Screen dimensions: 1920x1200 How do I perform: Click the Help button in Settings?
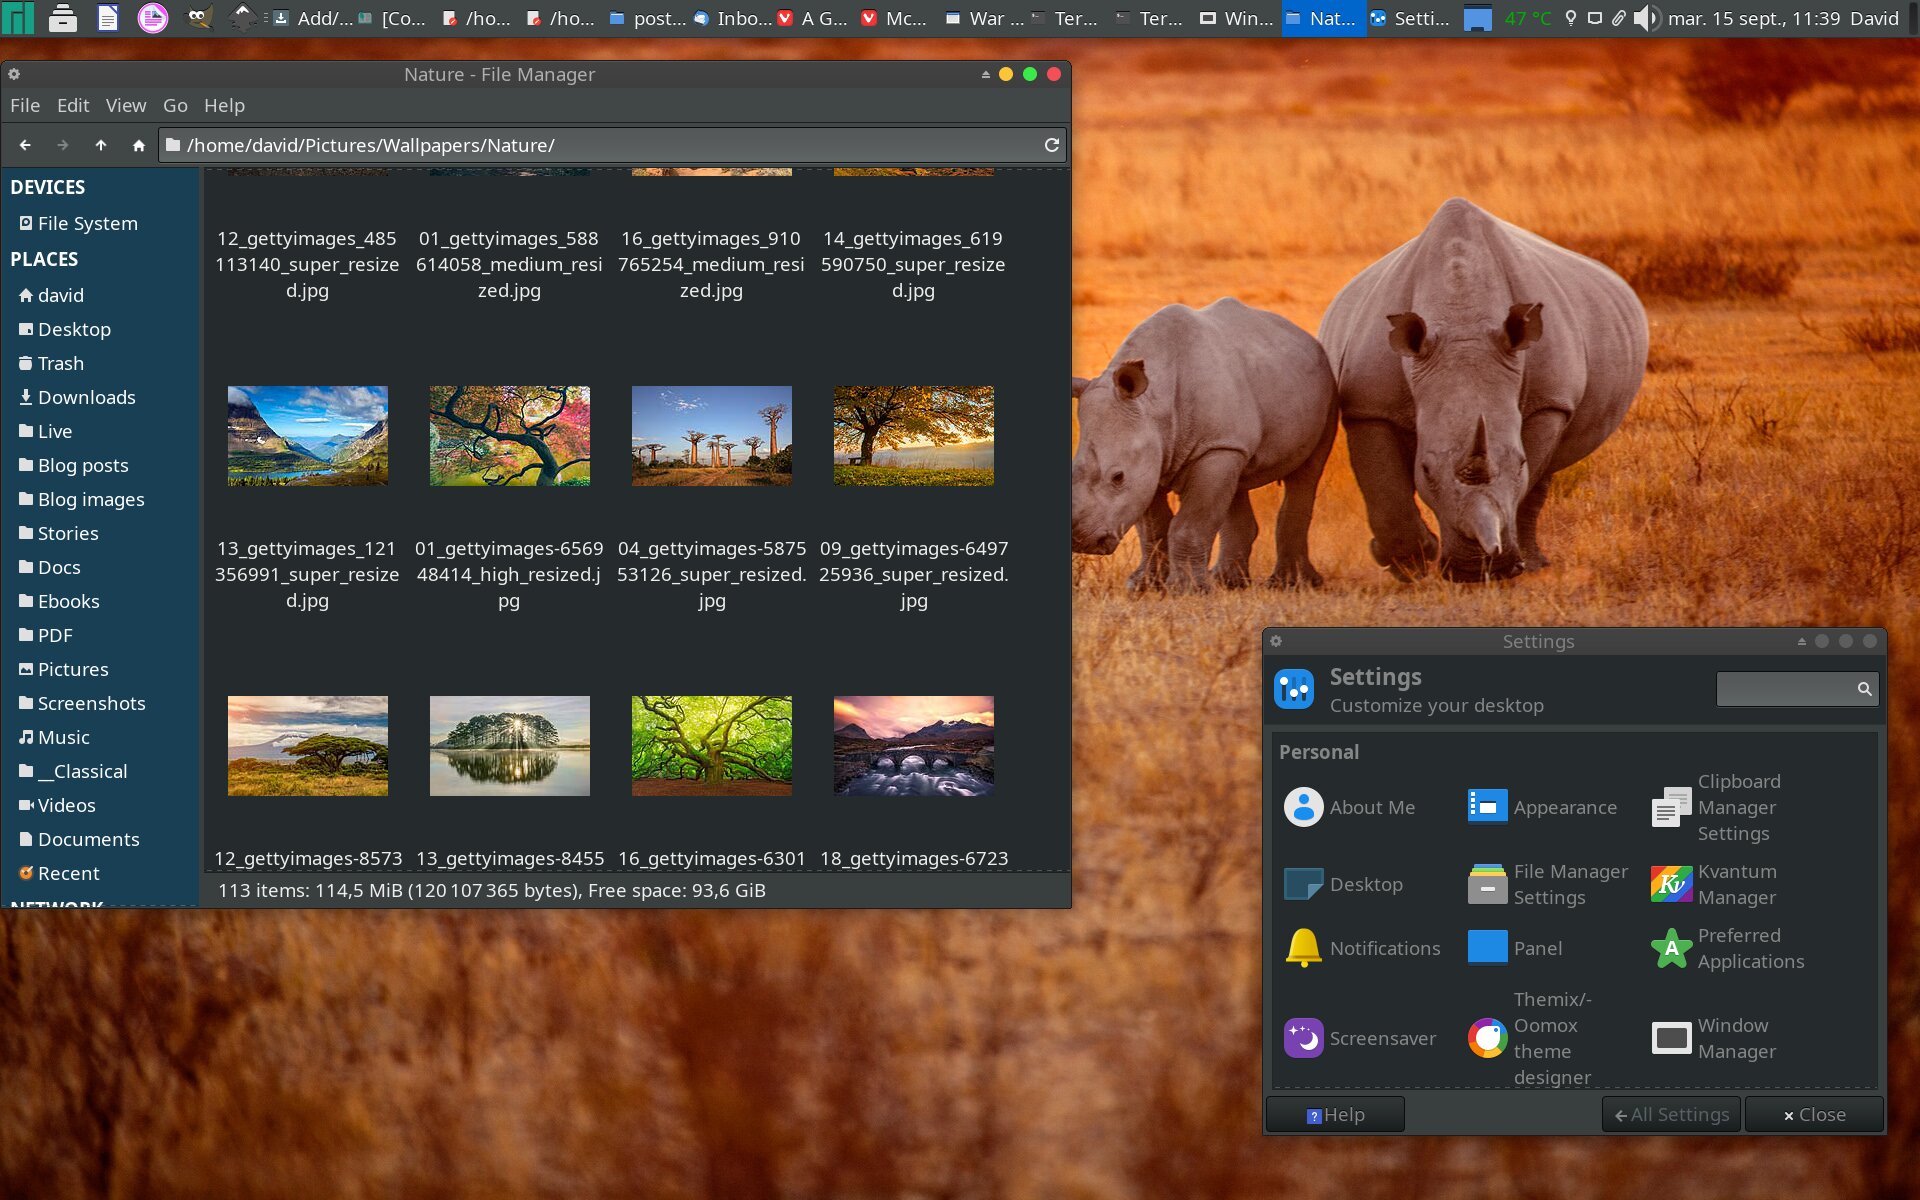point(1335,1114)
